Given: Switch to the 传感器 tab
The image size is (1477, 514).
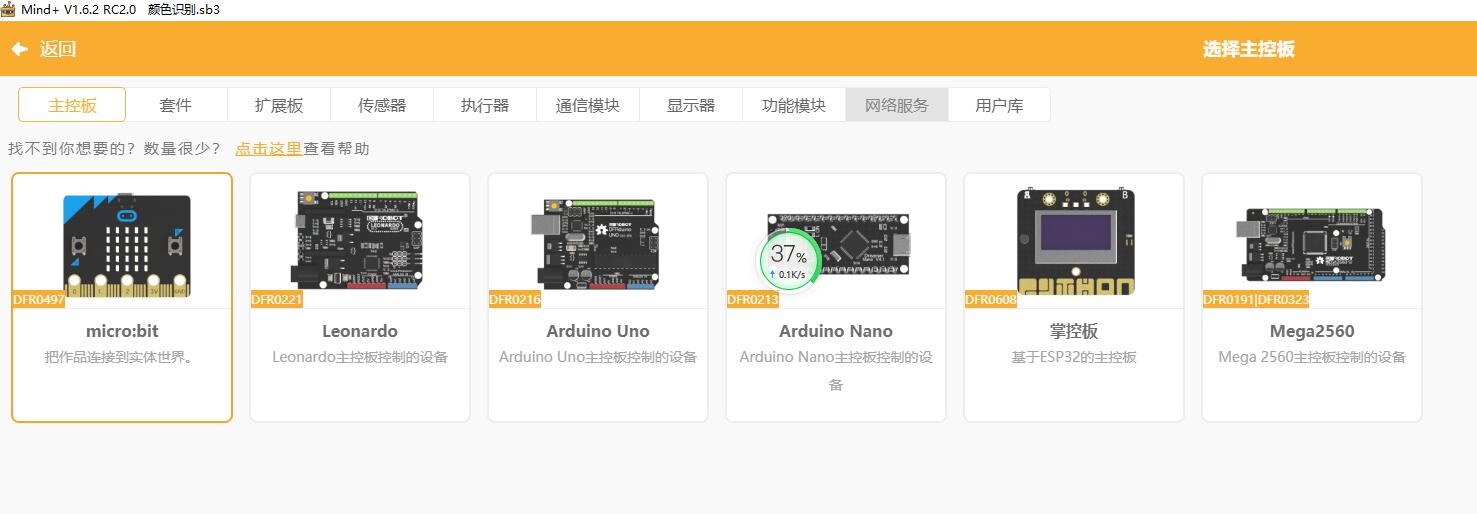Looking at the screenshot, I should (x=382, y=105).
